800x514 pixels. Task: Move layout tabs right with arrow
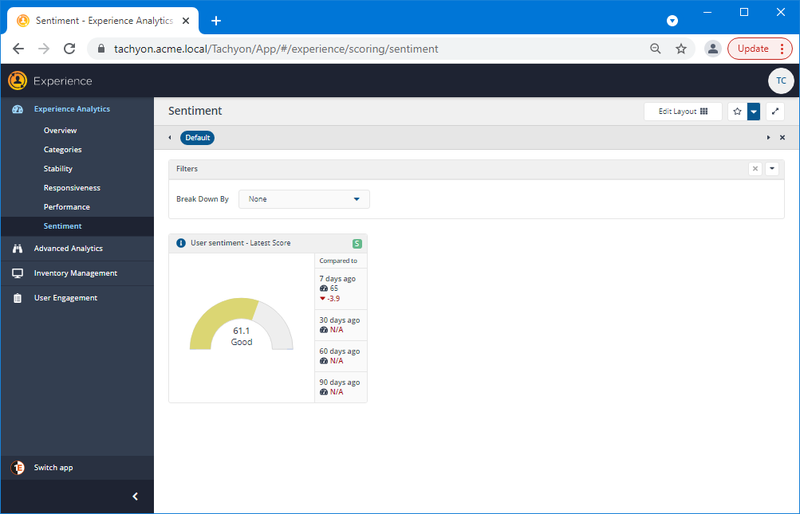[x=768, y=138]
